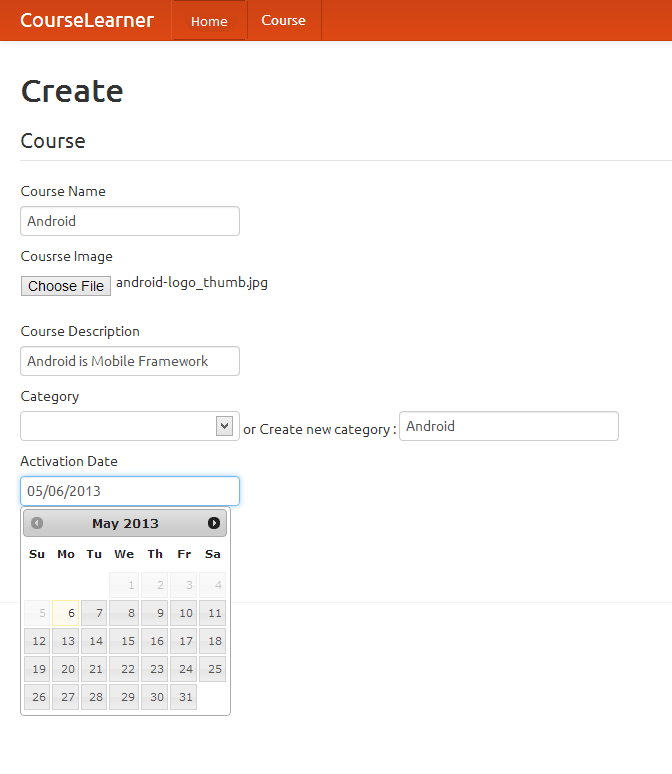Go to next month in datepicker
Image resolution: width=672 pixels, height=774 pixels.
tap(214, 523)
